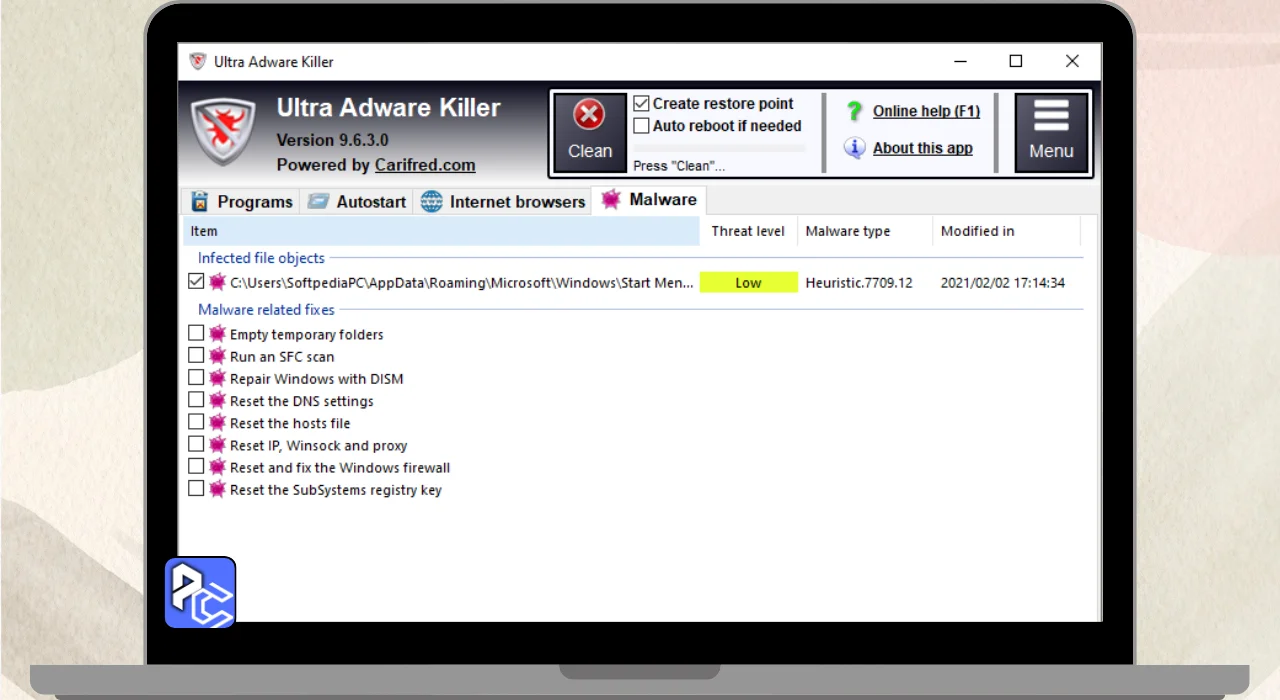The image size is (1280, 700).
Task: Click the Heuristic.7709.12 malware type
Action: point(859,283)
